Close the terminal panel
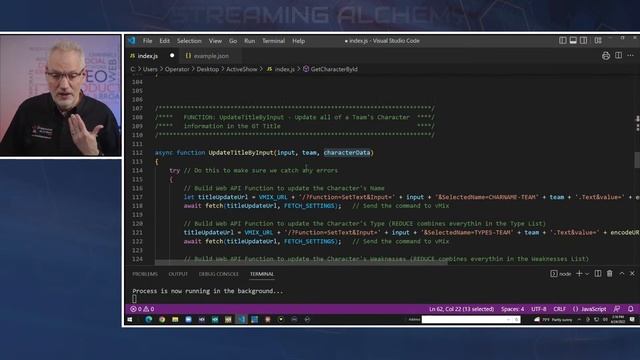This screenshot has height=360, width=640. [632, 273]
